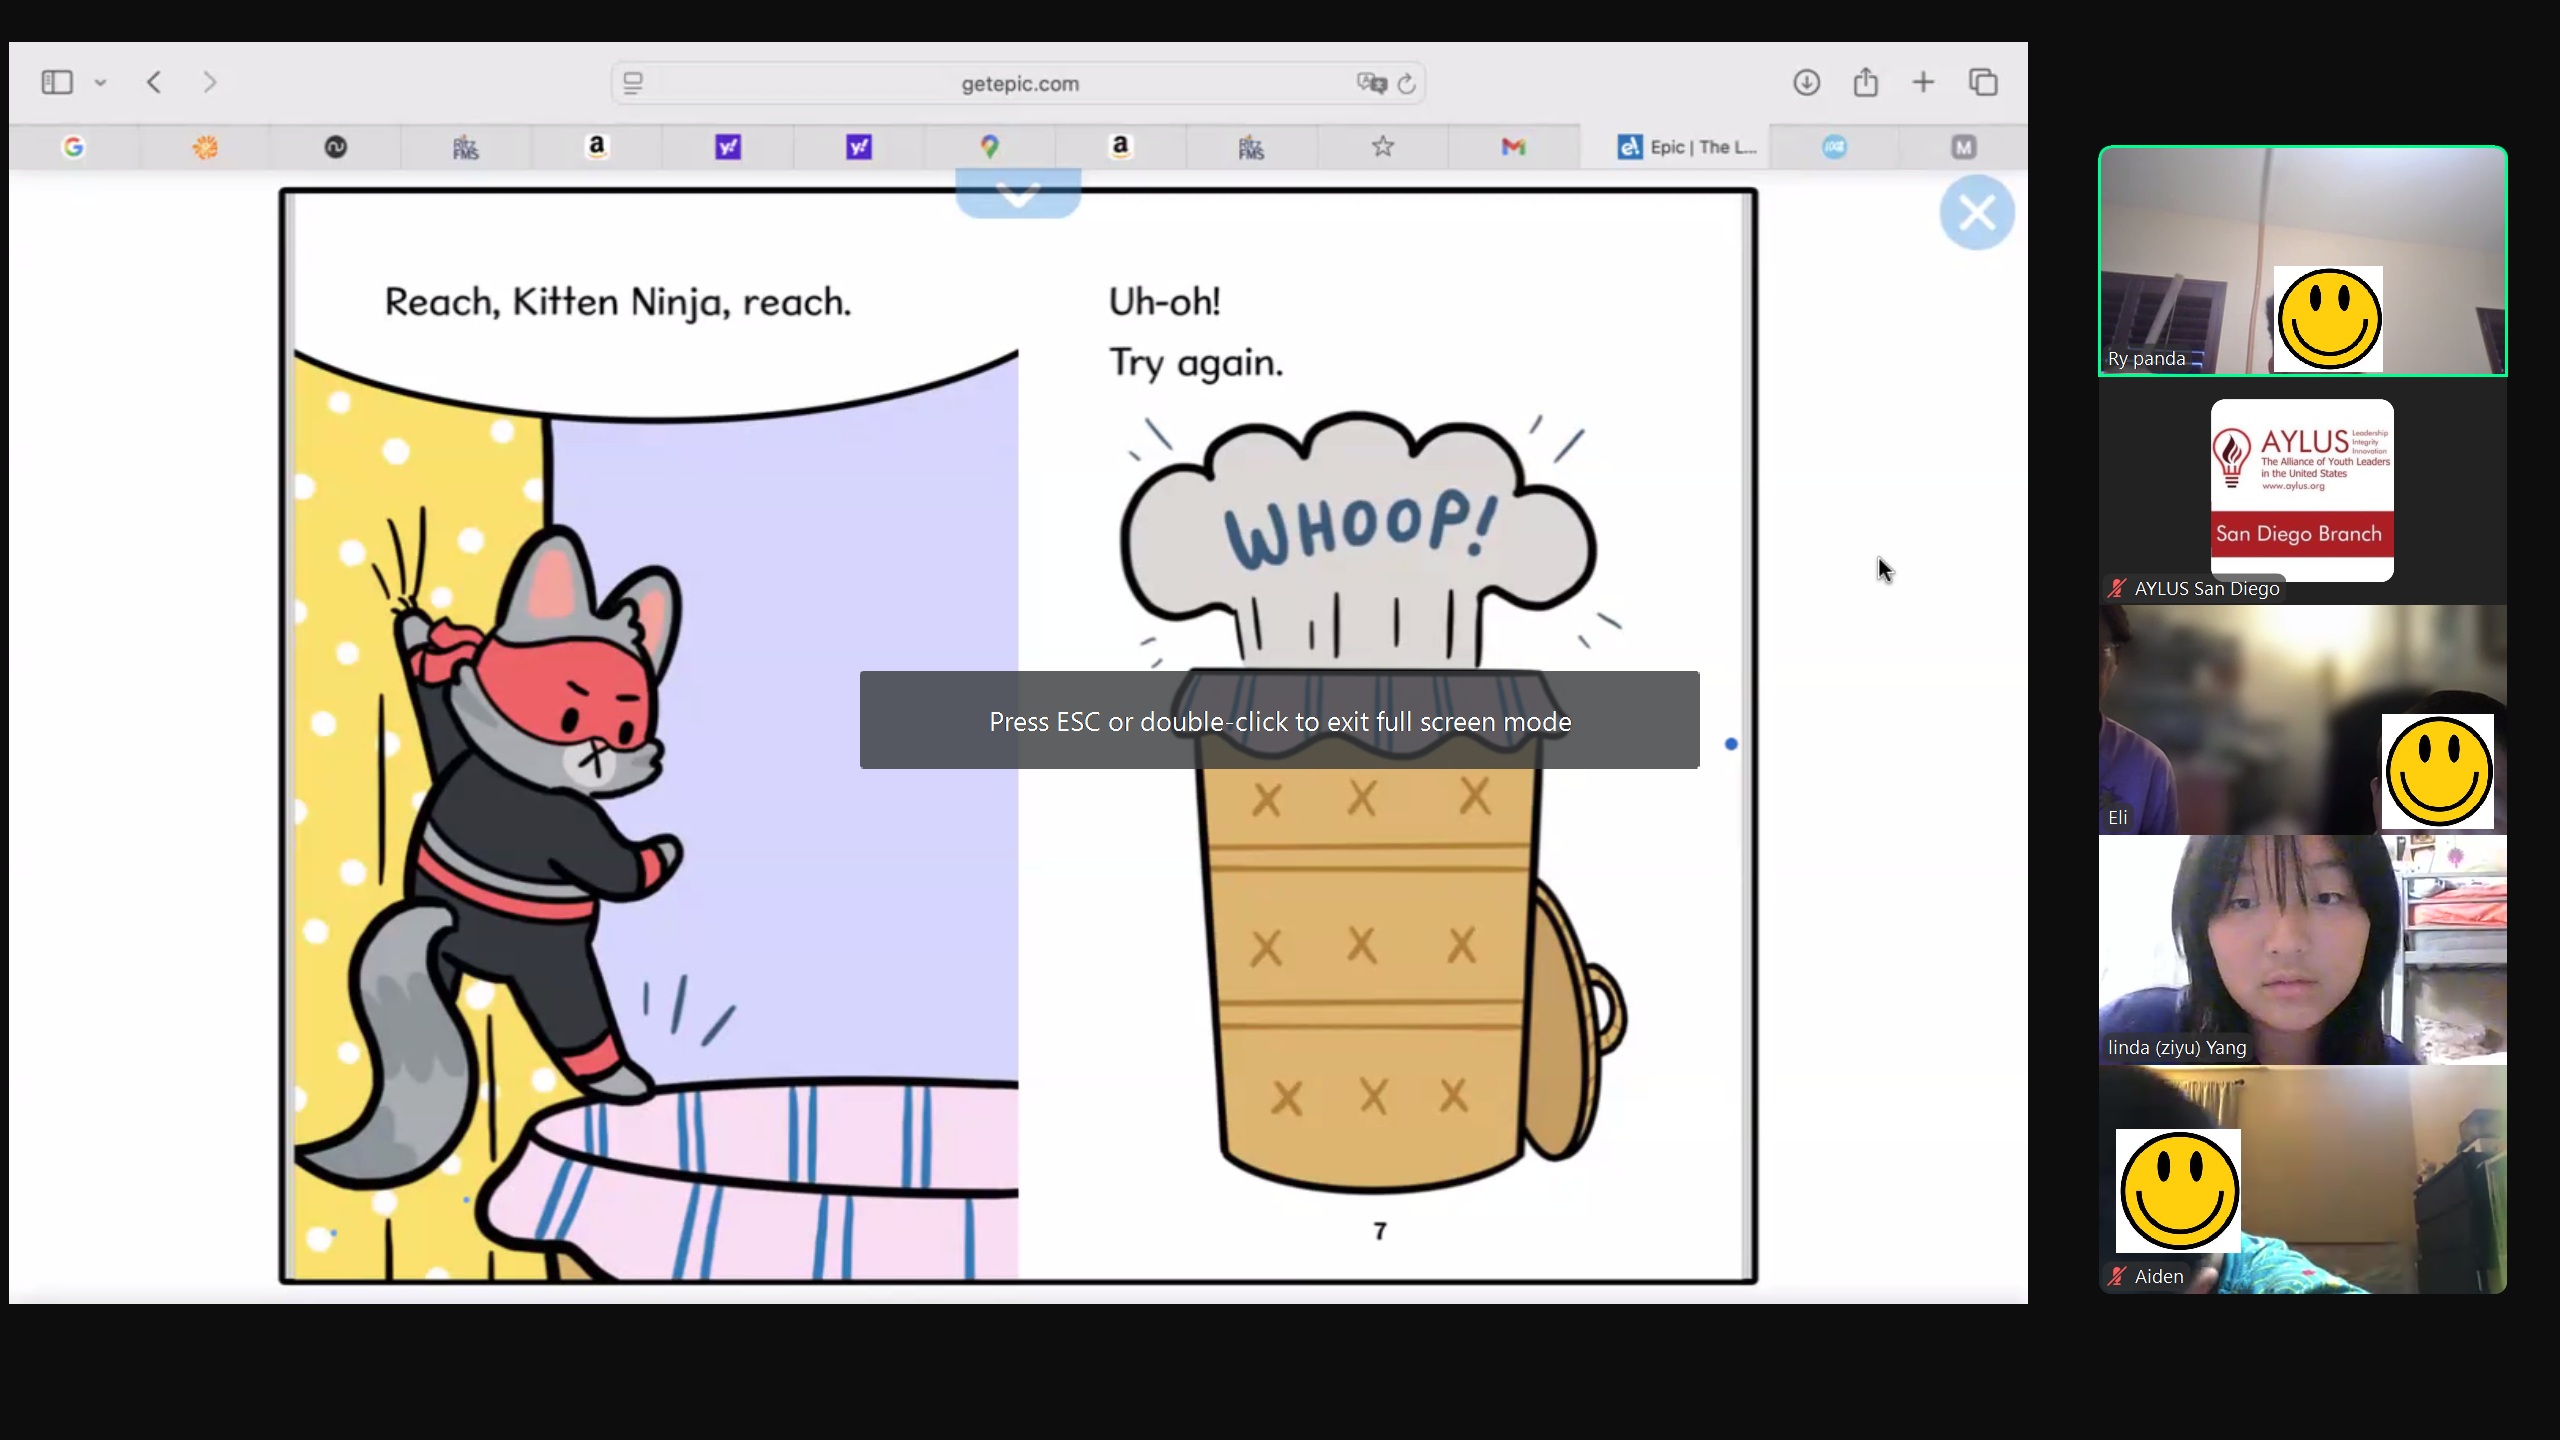This screenshot has width=2560, height=1440.
Task: Reload the page with the refresh icon
Action: click(x=1406, y=84)
